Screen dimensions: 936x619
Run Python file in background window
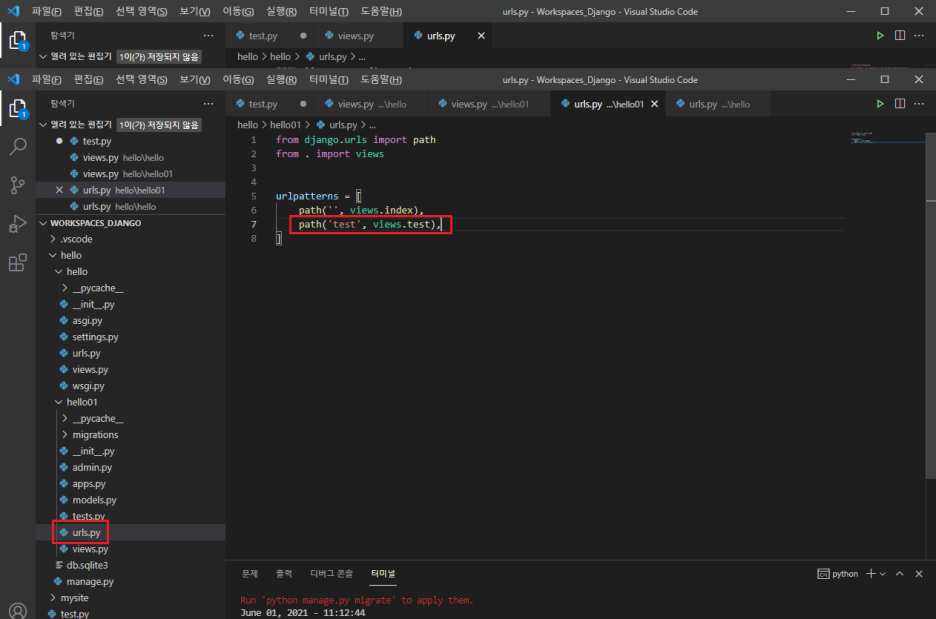click(x=880, y=36)
